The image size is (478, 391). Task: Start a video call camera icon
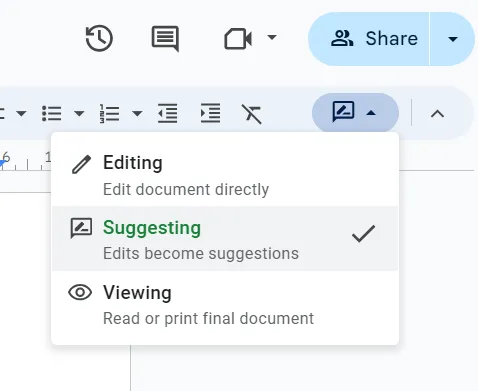pos(238,39)
